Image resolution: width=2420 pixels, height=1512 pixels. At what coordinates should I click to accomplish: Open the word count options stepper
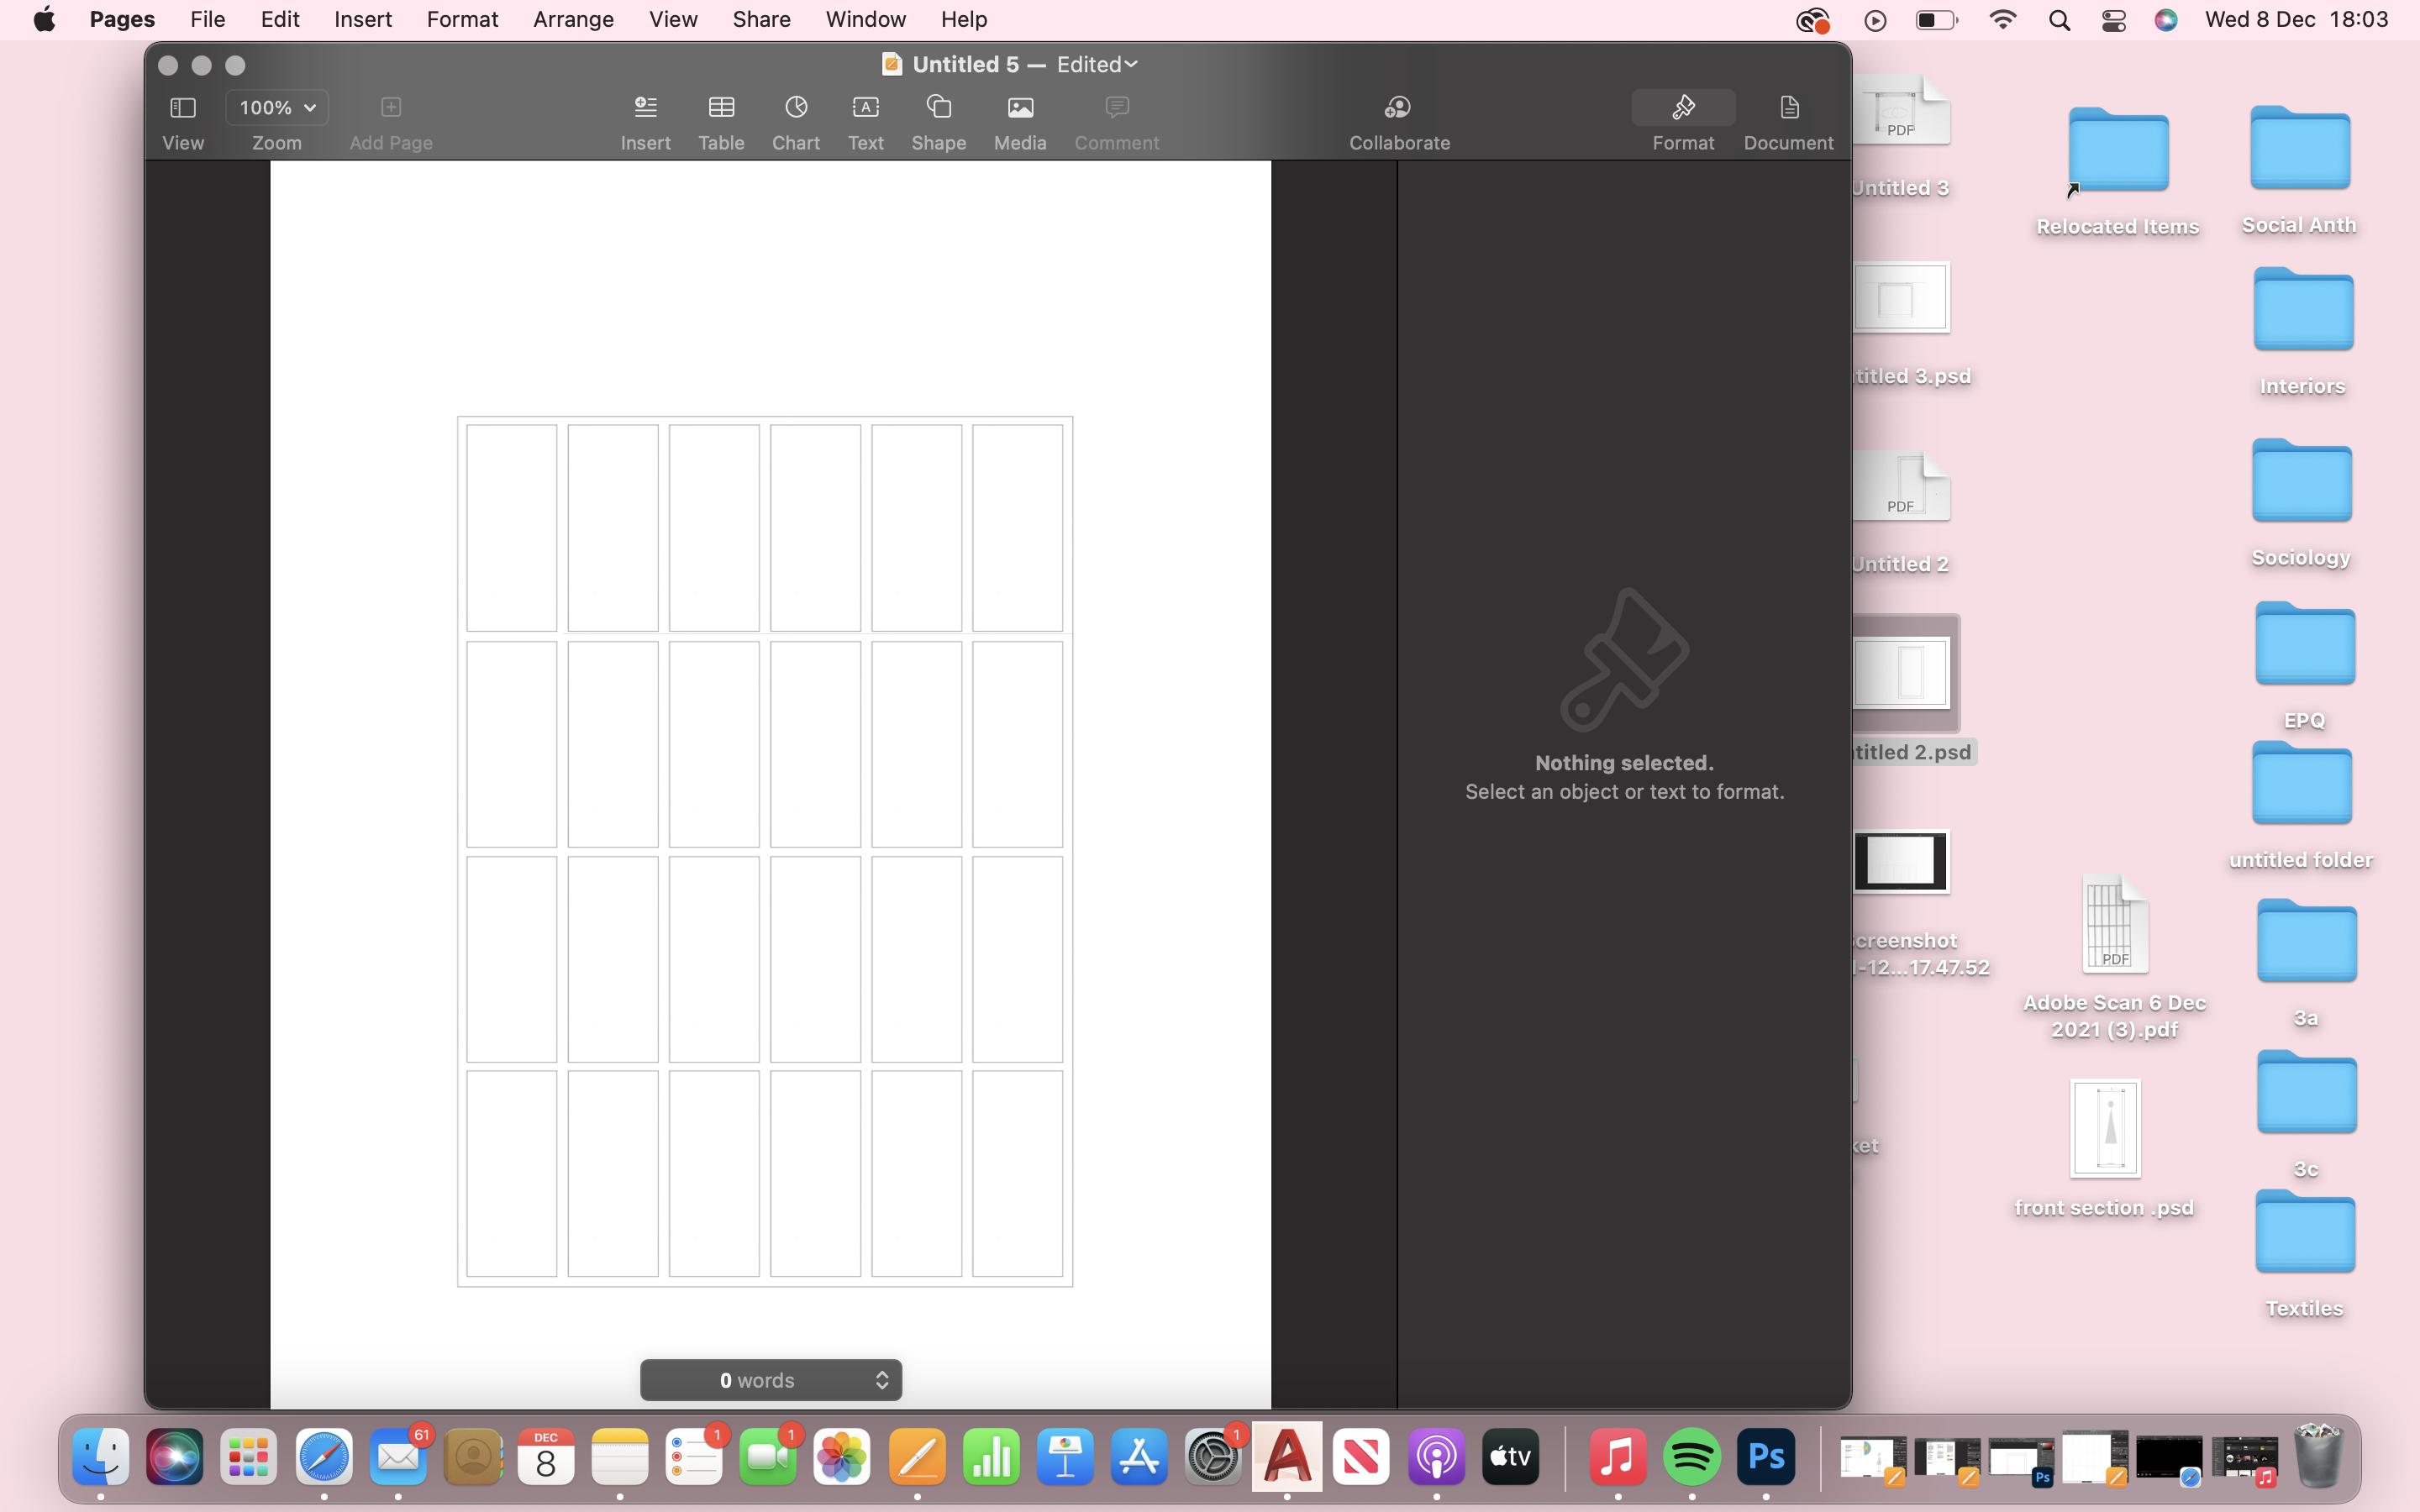[x=882, y=1380]
